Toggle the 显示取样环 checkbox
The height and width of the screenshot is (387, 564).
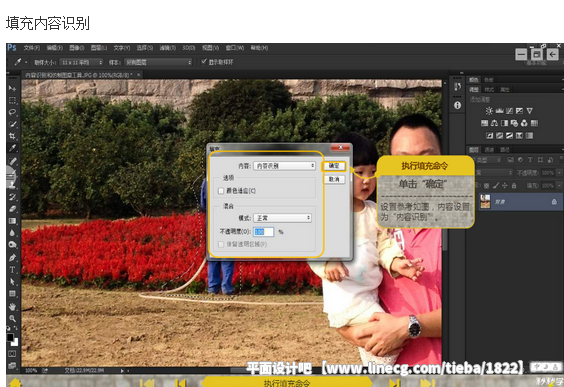coord(204,62)
